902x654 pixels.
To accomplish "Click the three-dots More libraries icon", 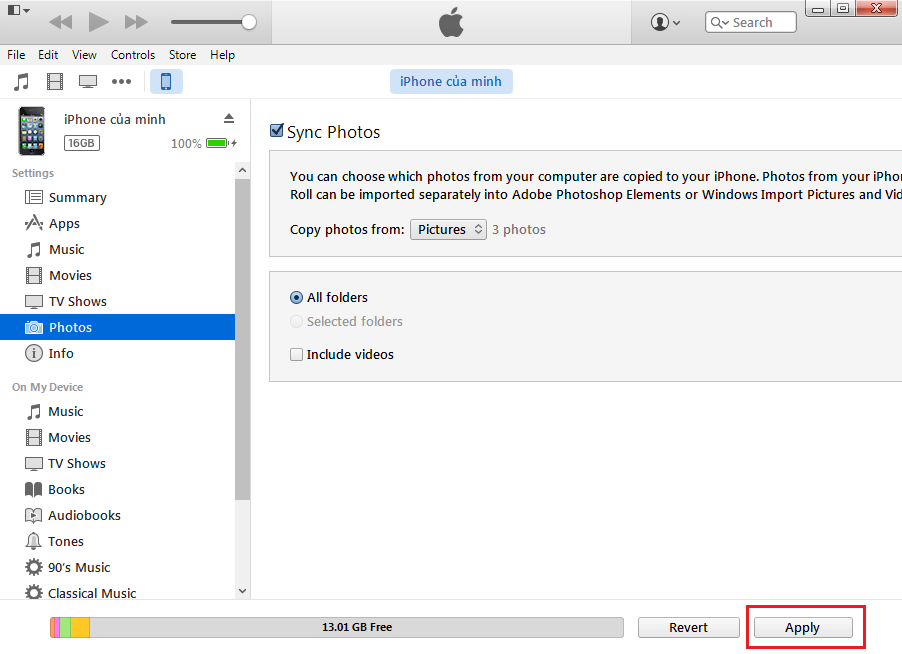I will point(121,81).
